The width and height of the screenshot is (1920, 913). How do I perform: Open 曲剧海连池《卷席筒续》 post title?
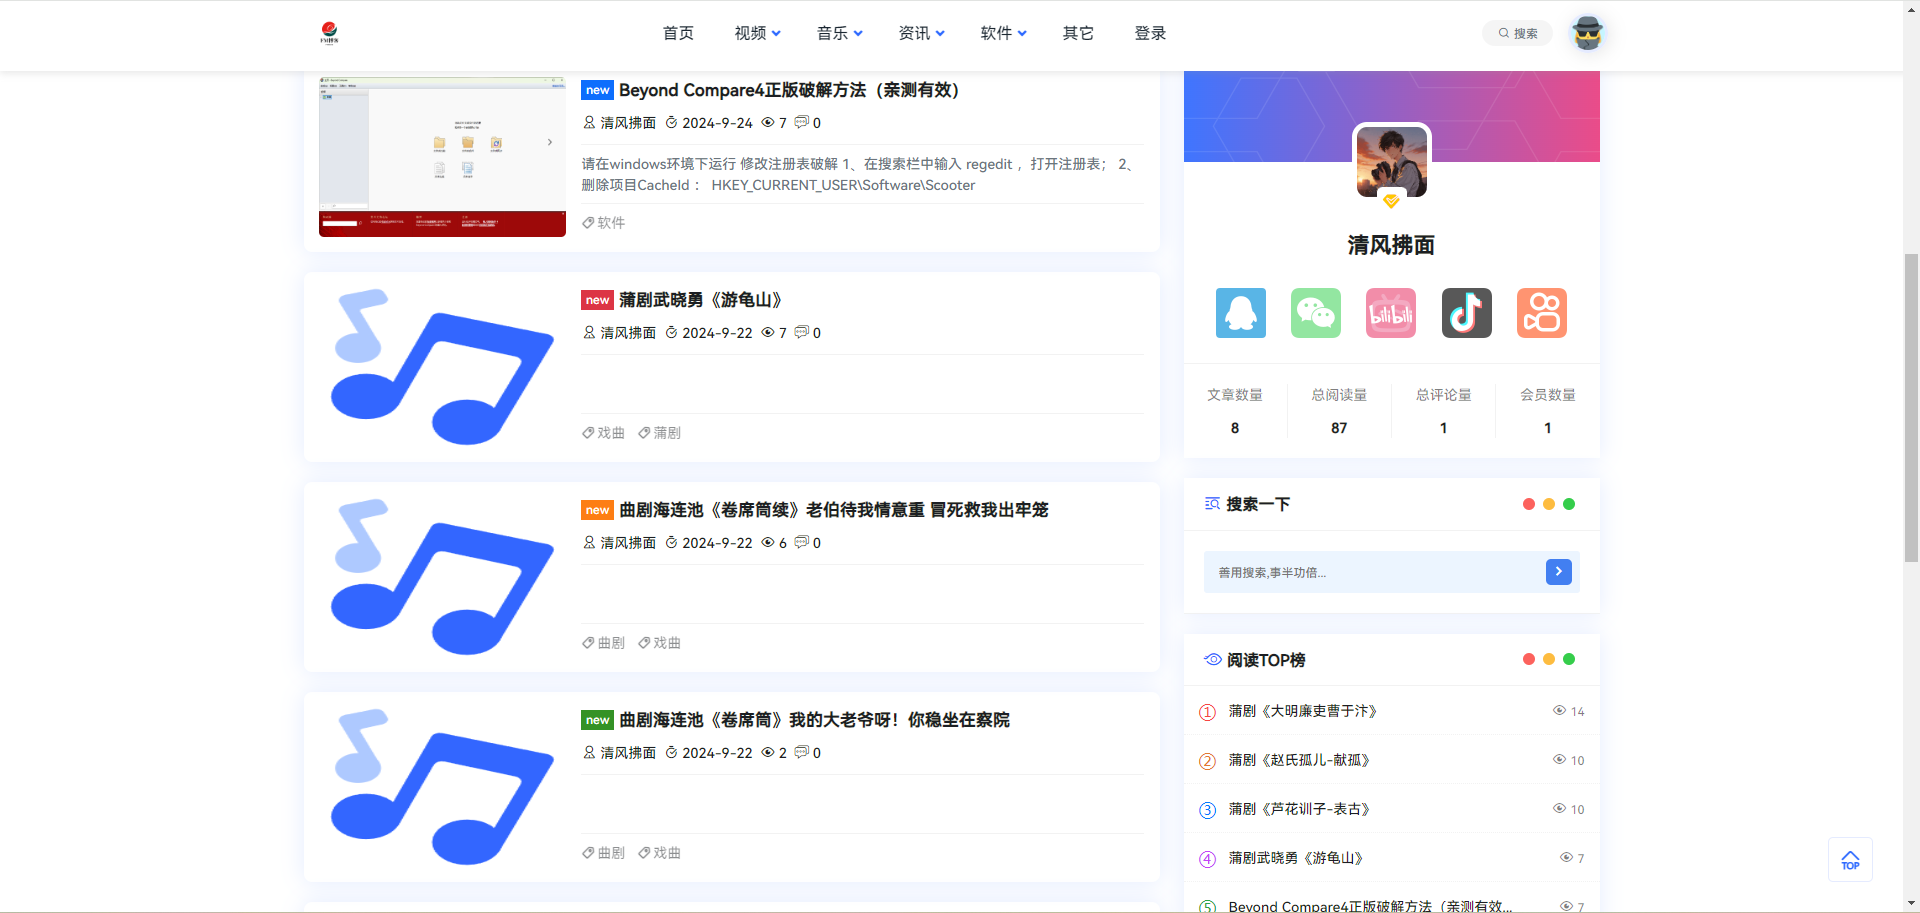[834, 510]
